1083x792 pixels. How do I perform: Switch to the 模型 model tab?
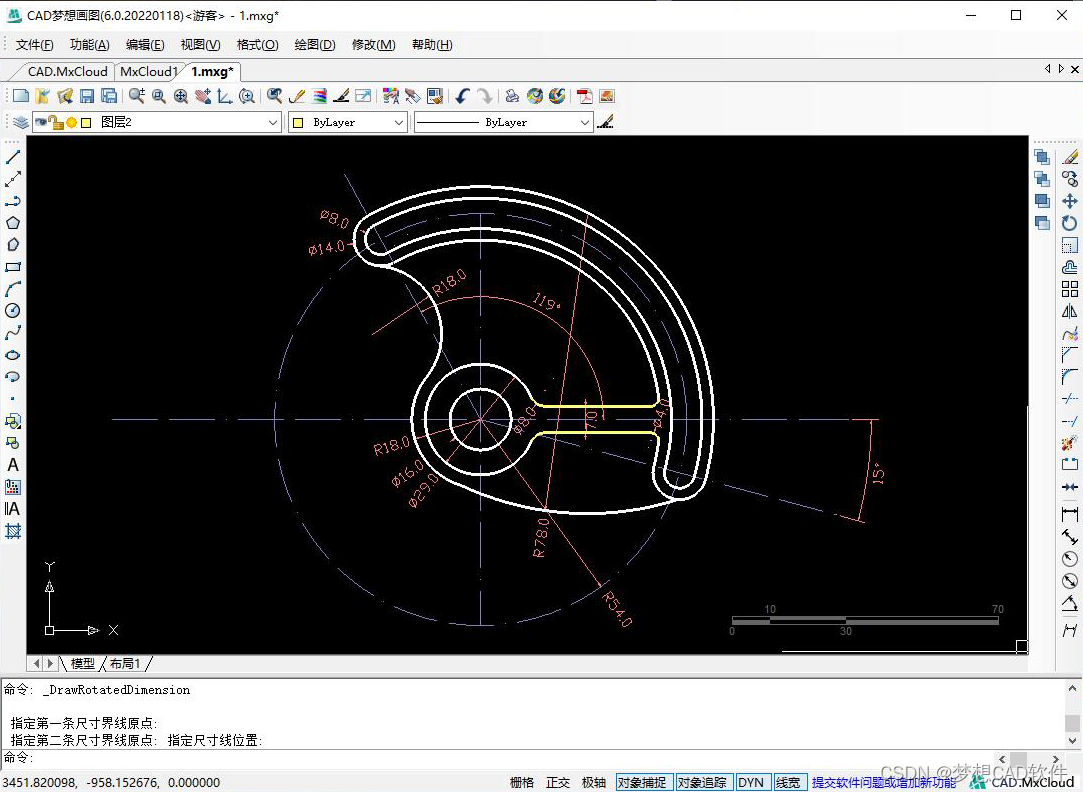click(83, 664)
